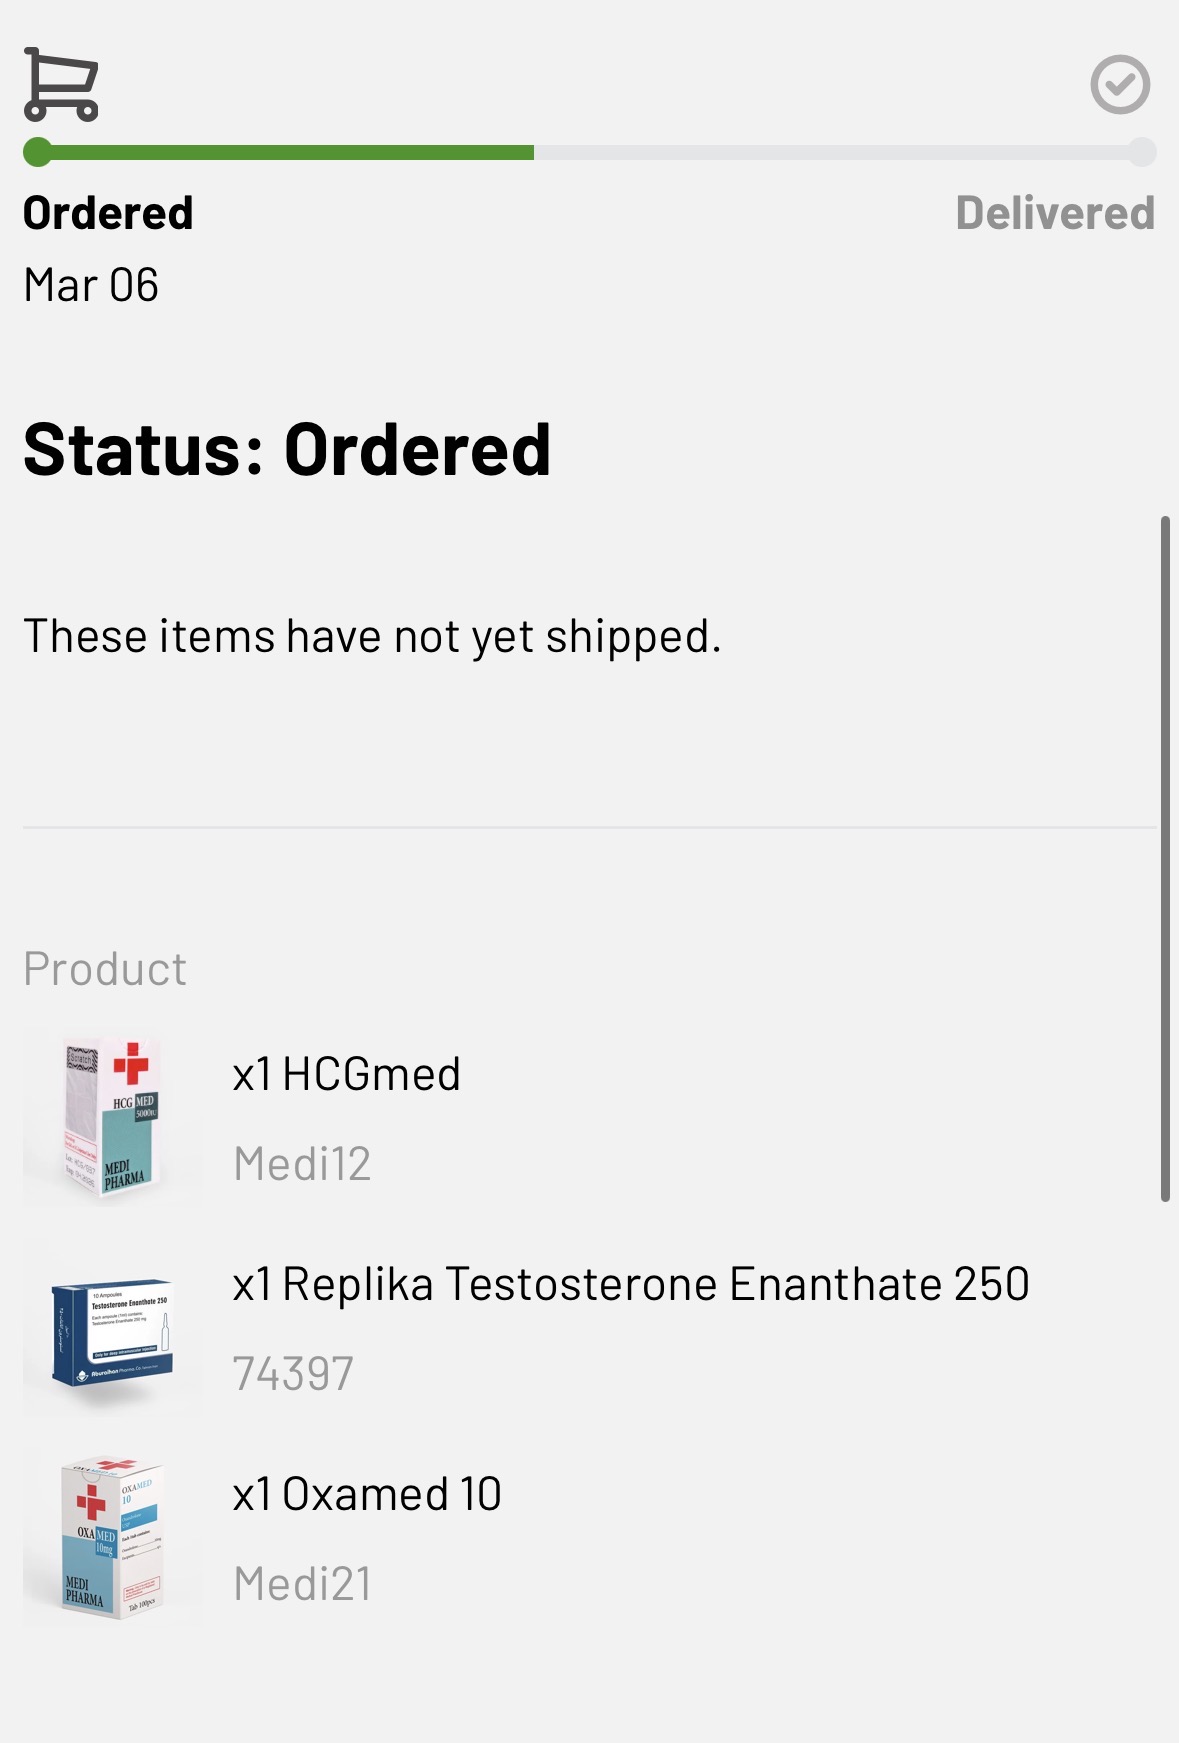The height and width of the screenshot is (1743, 1179).
Task: Click the 74397 product code
Action: (x=293, y=1374)
